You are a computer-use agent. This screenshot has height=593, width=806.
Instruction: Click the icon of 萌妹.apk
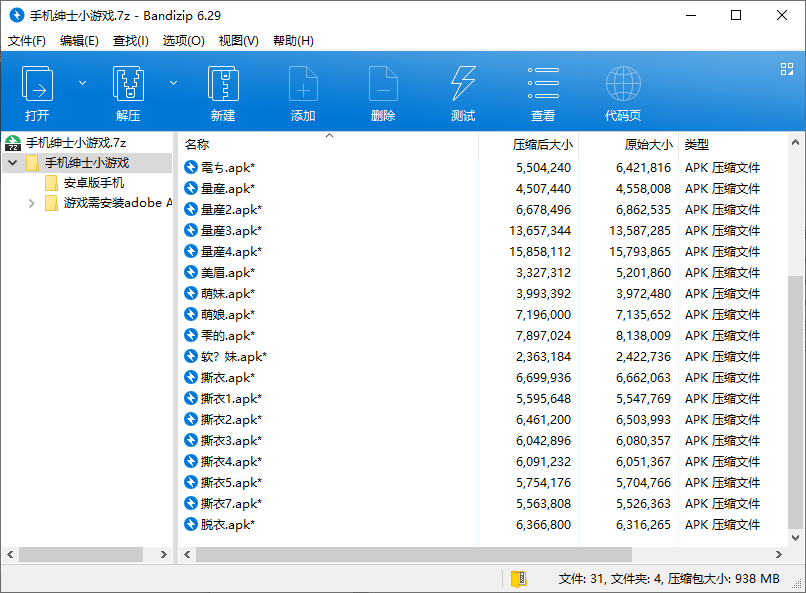tap(191, 293)
